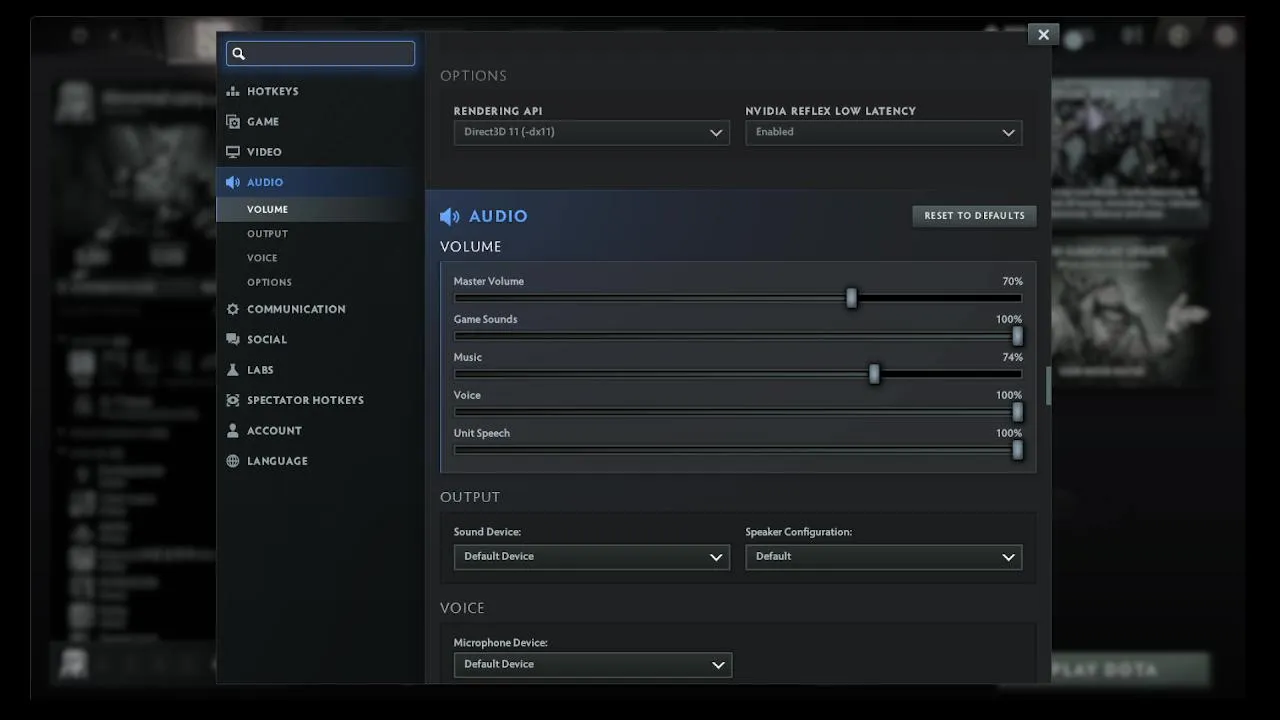Viewport: 1280px width, 720px height.
Task: Click the Music slider handle
Action: tap(875, 374)
